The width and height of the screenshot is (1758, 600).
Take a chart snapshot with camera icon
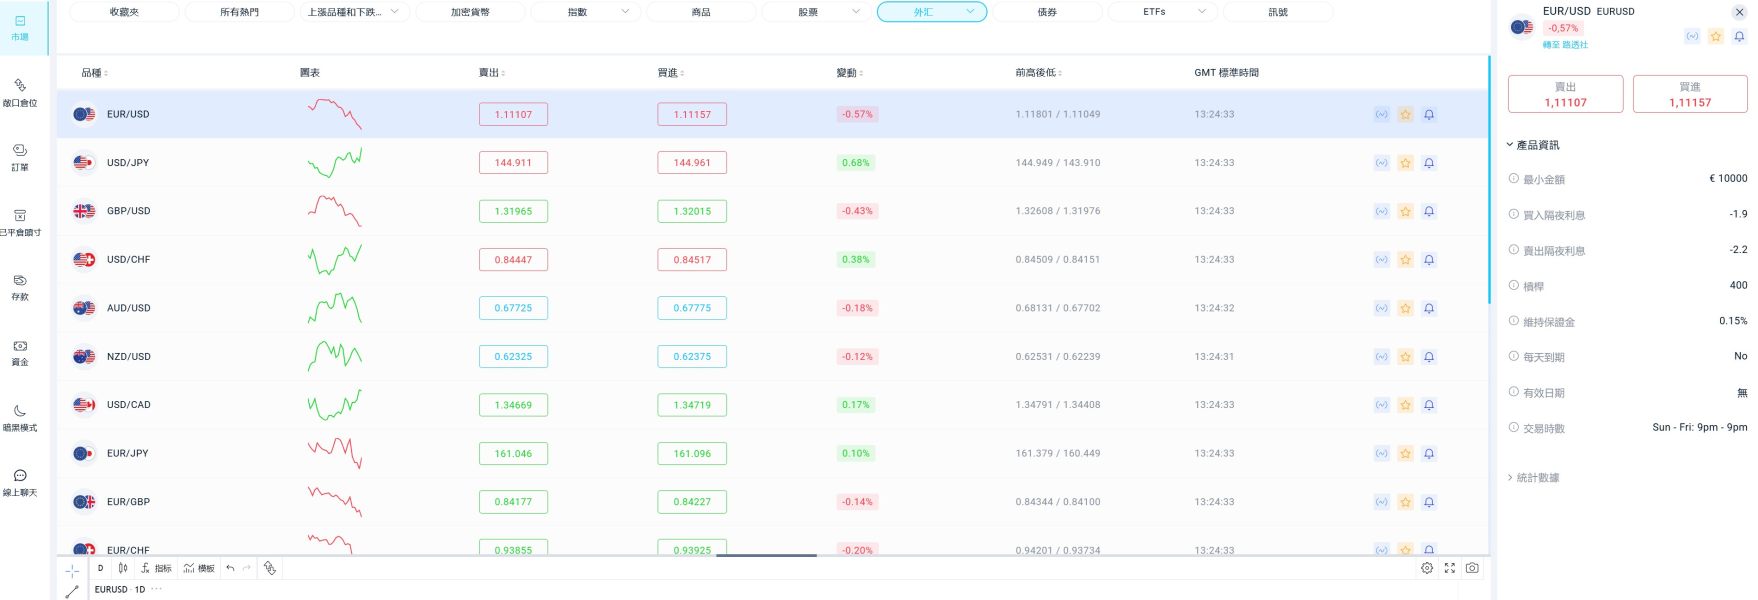point(1472,568)
